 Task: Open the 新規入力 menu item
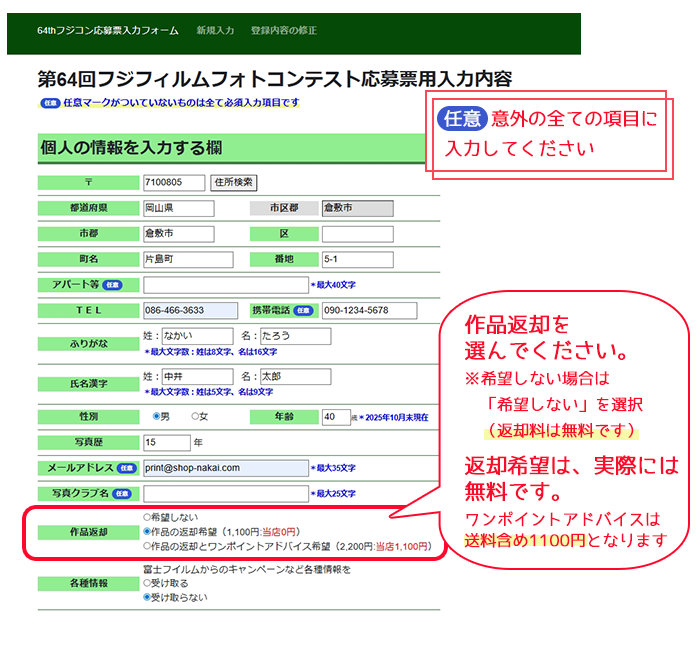pos(215,30)
